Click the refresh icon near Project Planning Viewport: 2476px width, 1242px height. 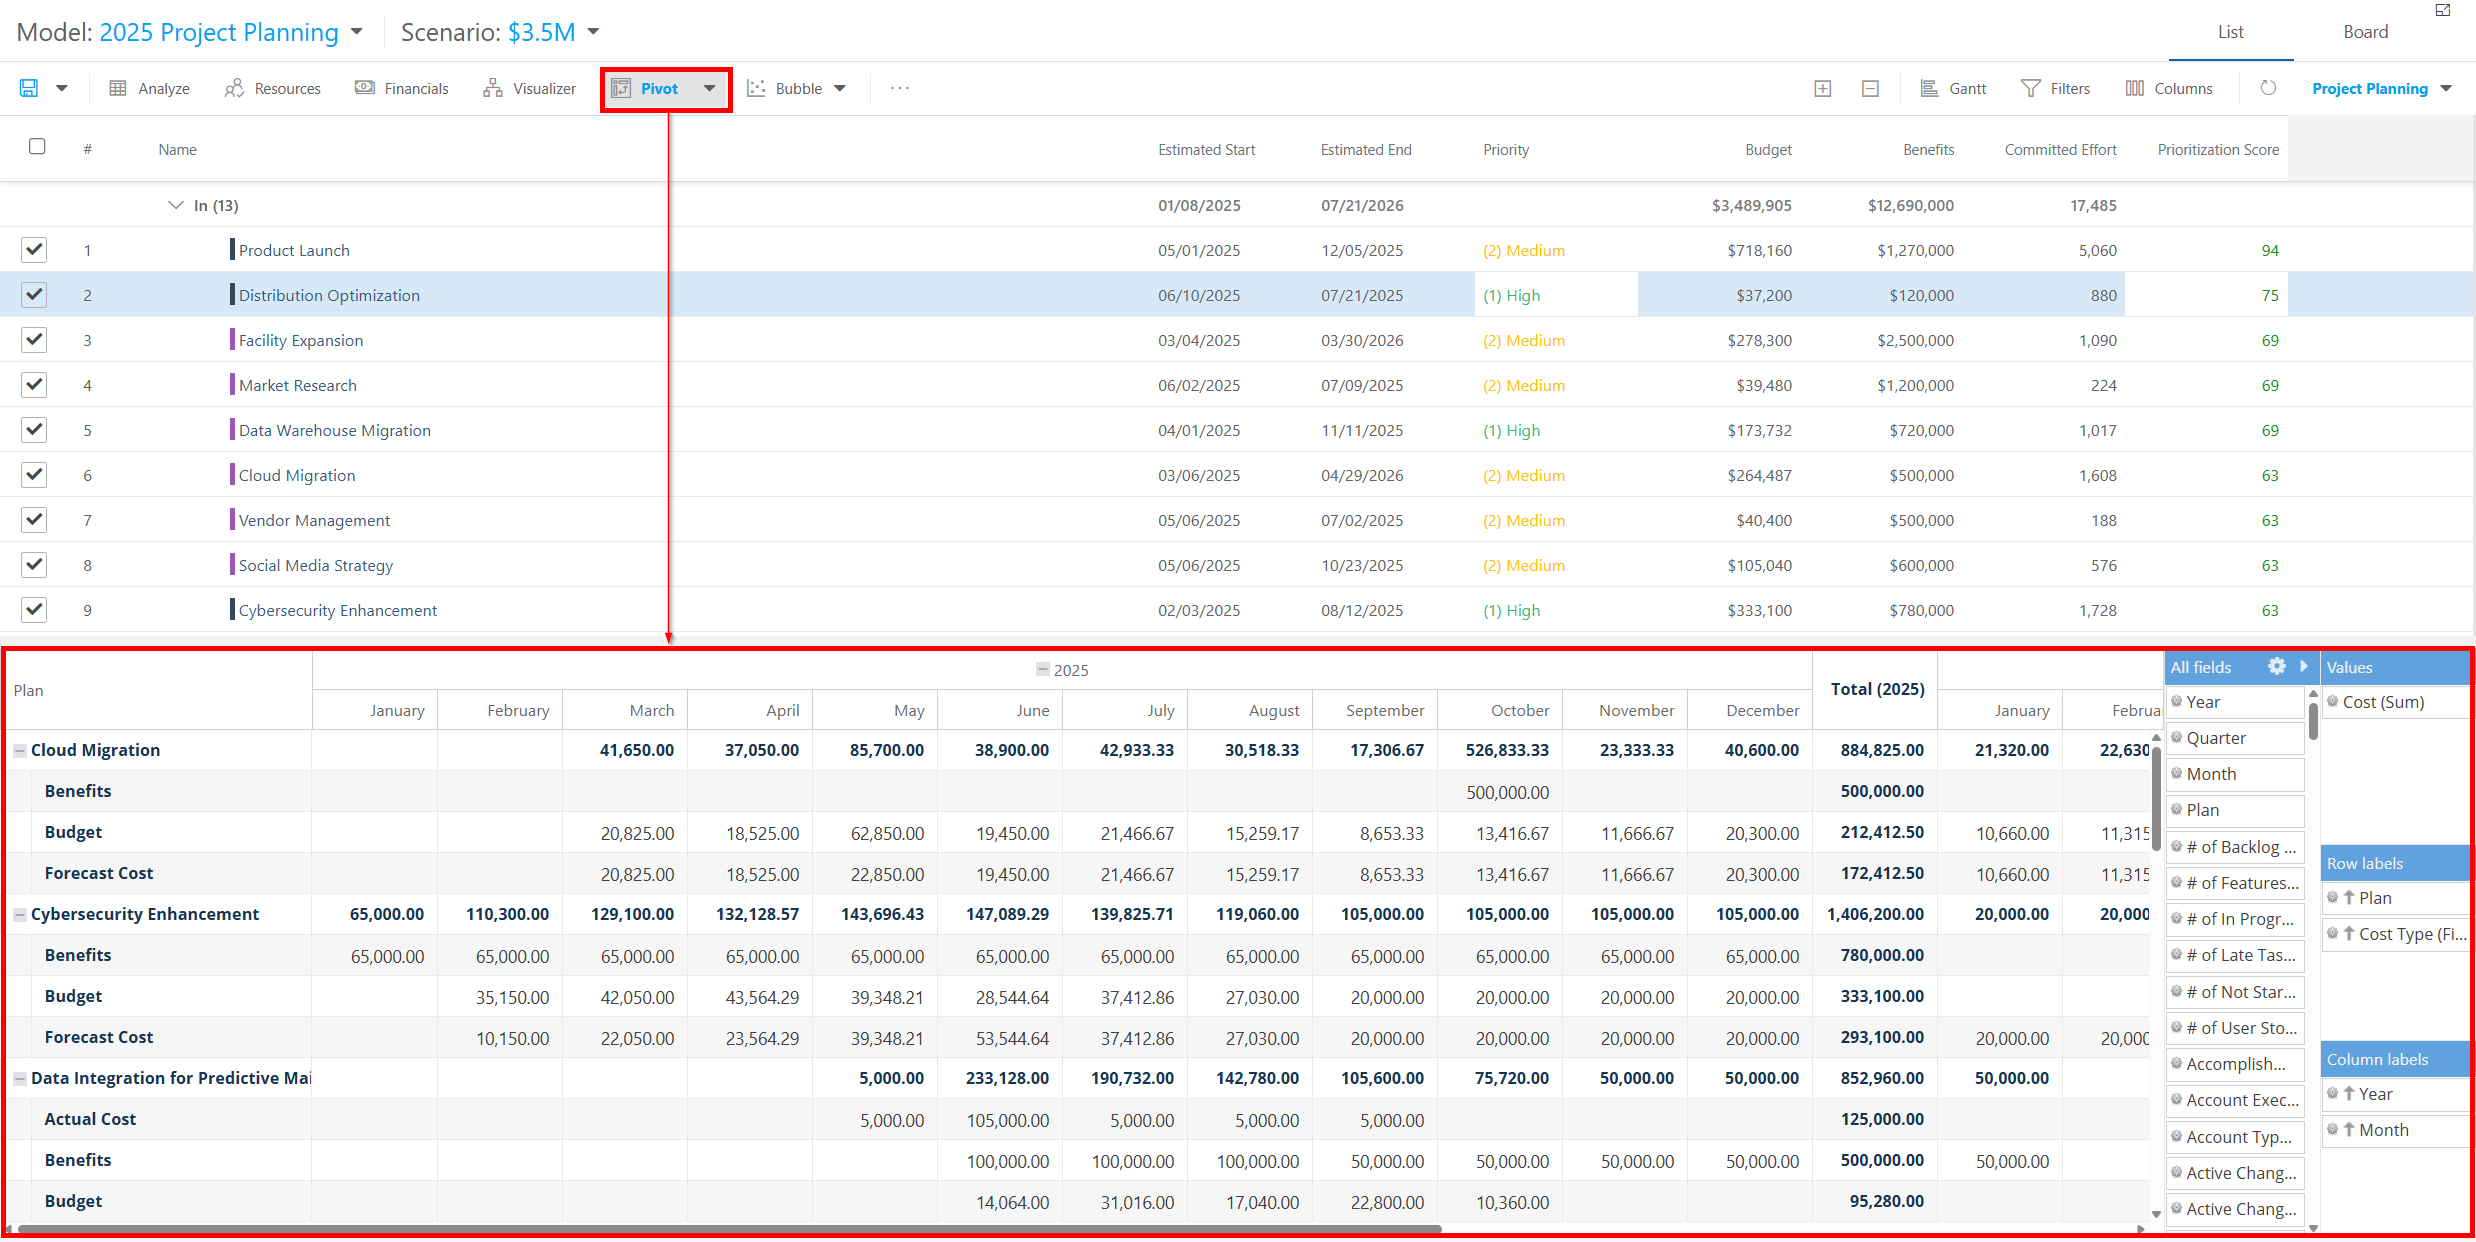click(2268, 88)
